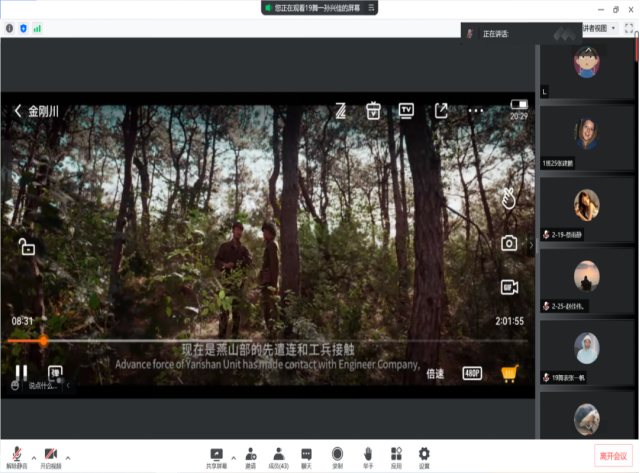640x473 pixels.
Task: Click the share icon in the player
Action: [441, 110]
